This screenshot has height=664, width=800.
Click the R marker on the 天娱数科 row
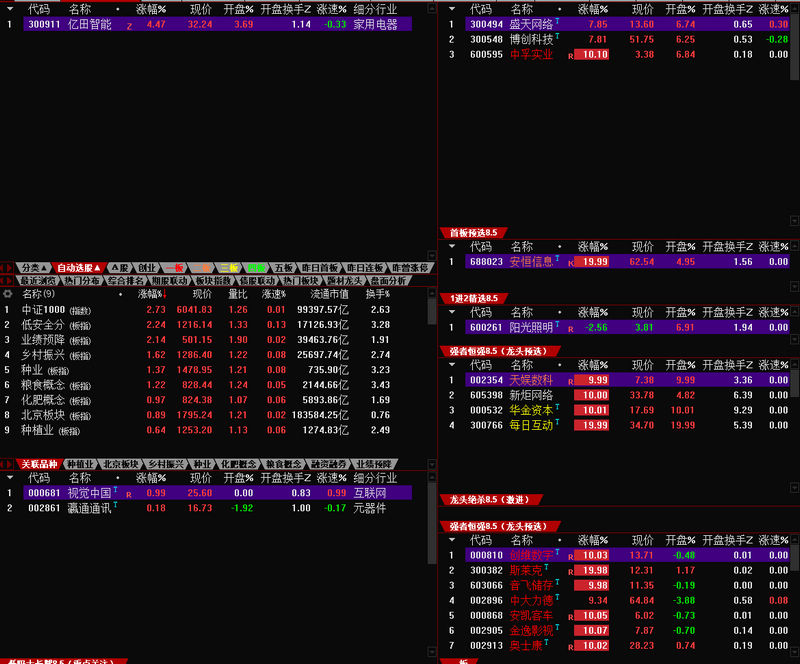(x=570, y=382)
